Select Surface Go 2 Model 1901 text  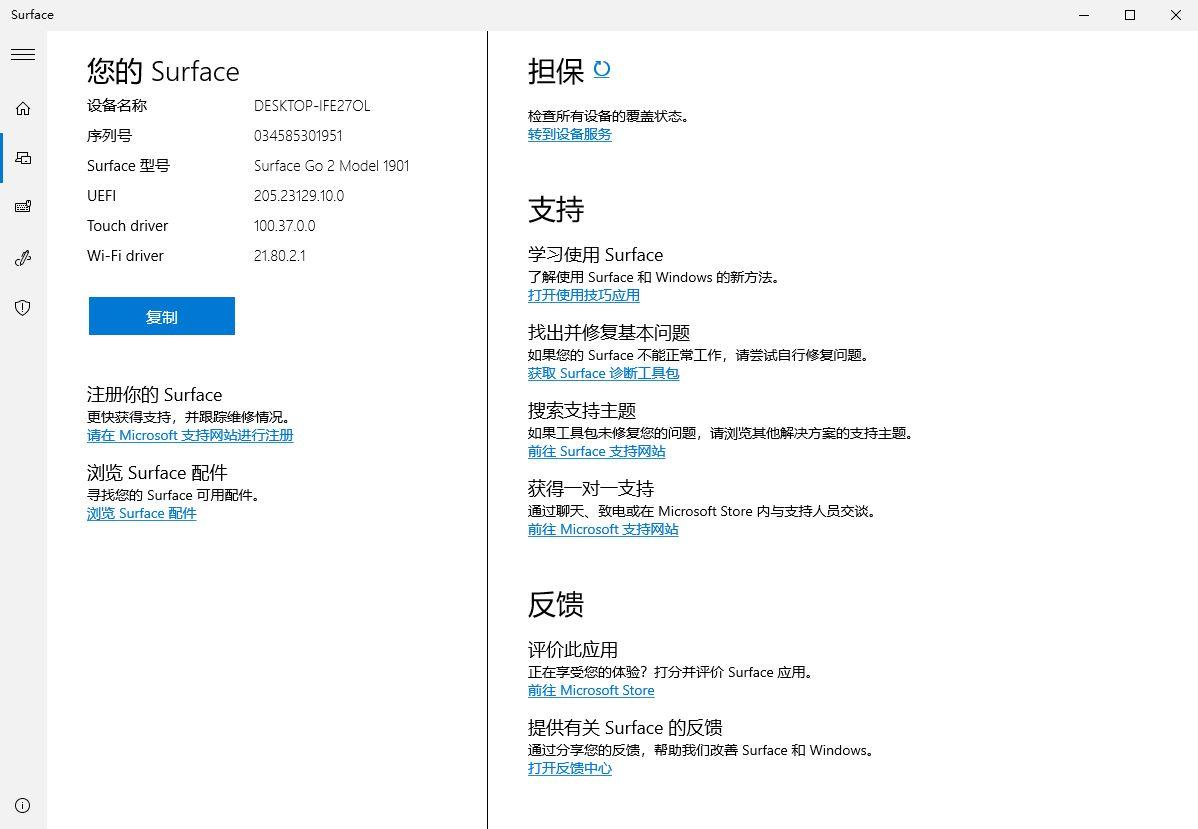(332, 166)
